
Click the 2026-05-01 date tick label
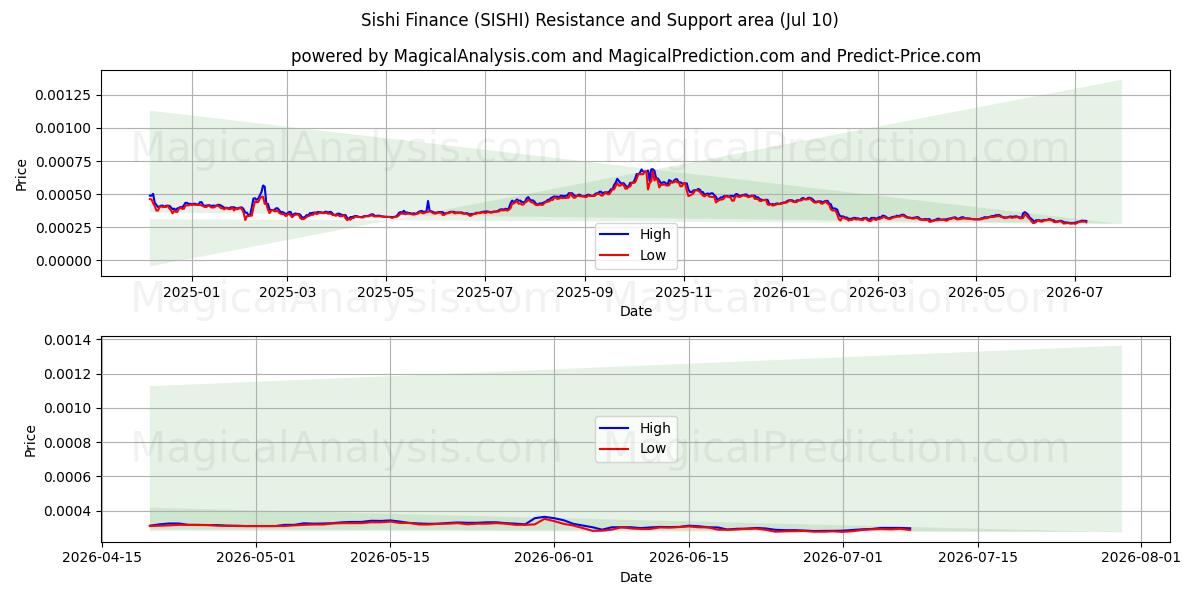point(256,558)
